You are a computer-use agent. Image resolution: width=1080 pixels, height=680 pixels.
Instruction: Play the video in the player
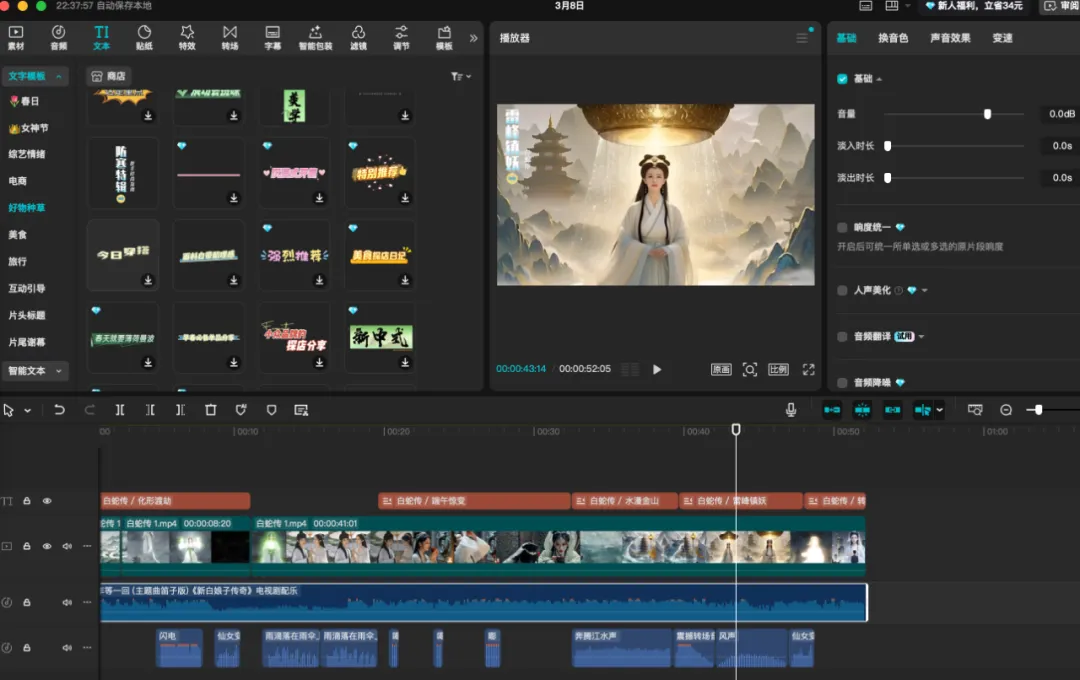pos(657,369)
